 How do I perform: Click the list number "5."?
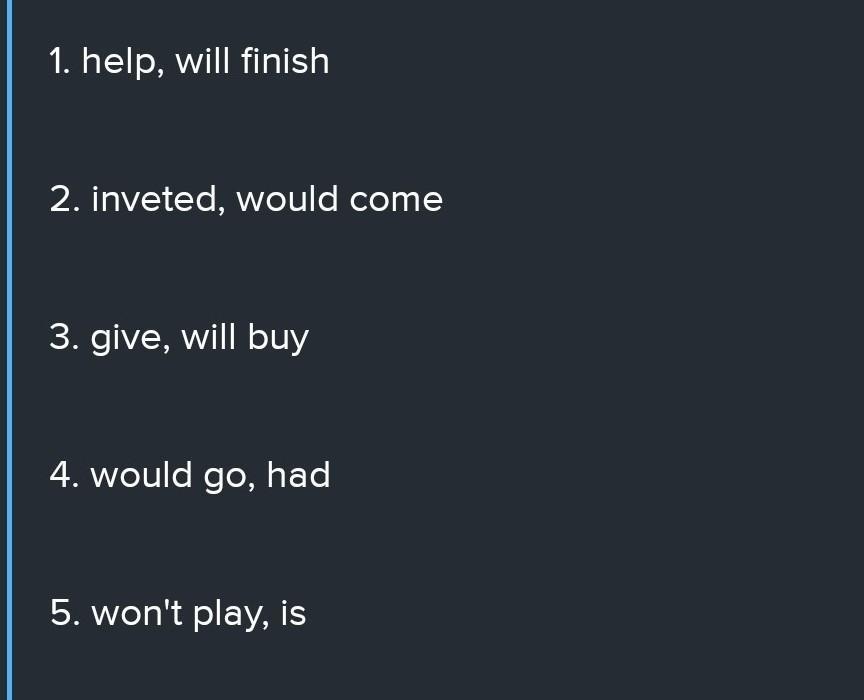(64, 612)
